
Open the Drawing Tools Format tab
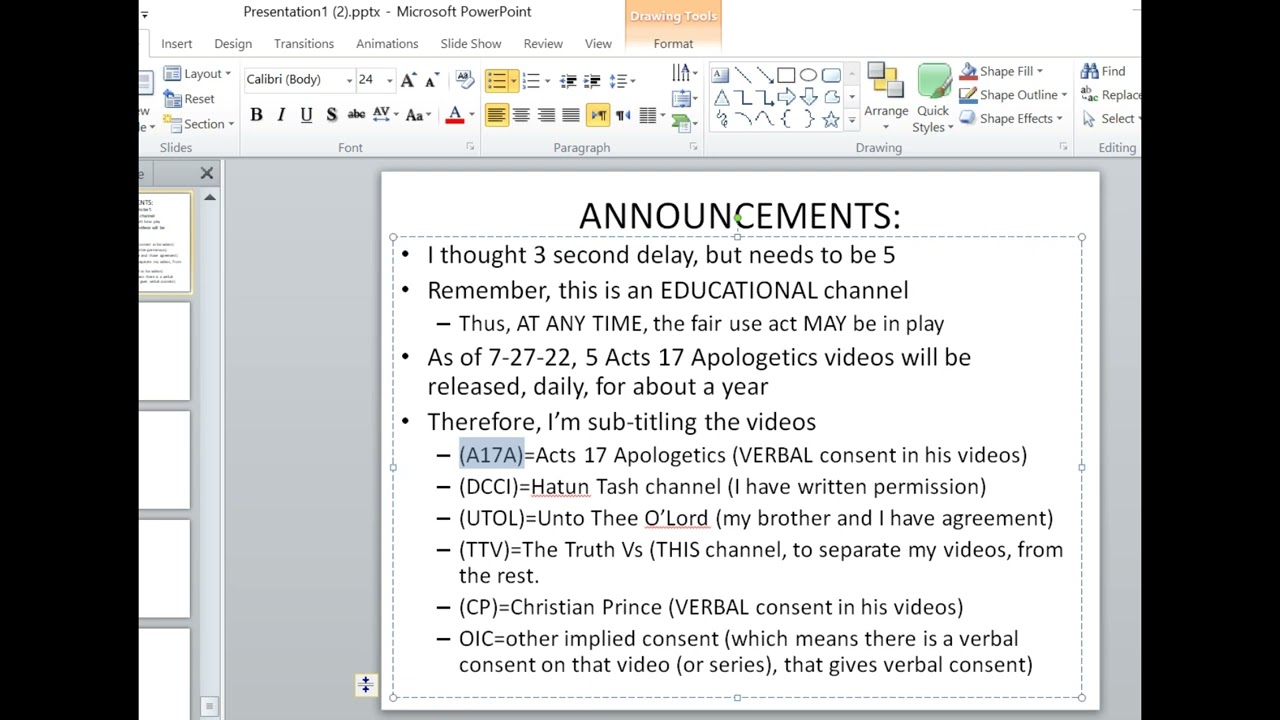click(x=673, y=44)
